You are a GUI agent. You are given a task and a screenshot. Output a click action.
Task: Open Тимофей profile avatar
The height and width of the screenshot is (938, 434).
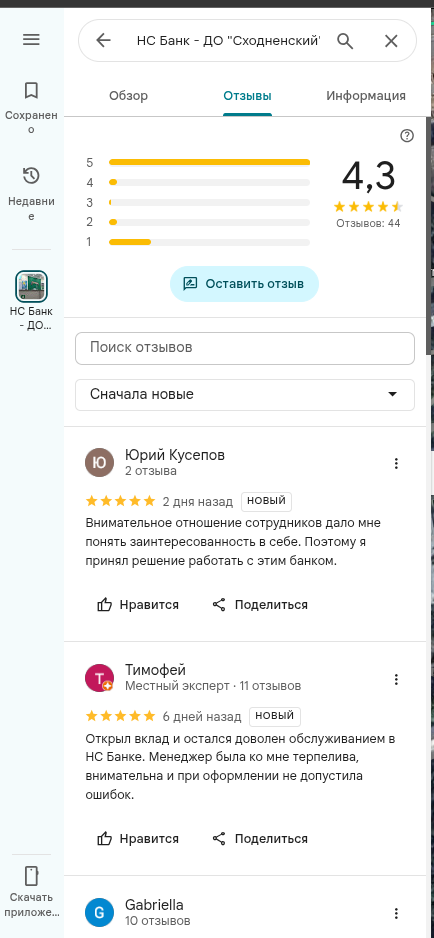tap(99, 678)
